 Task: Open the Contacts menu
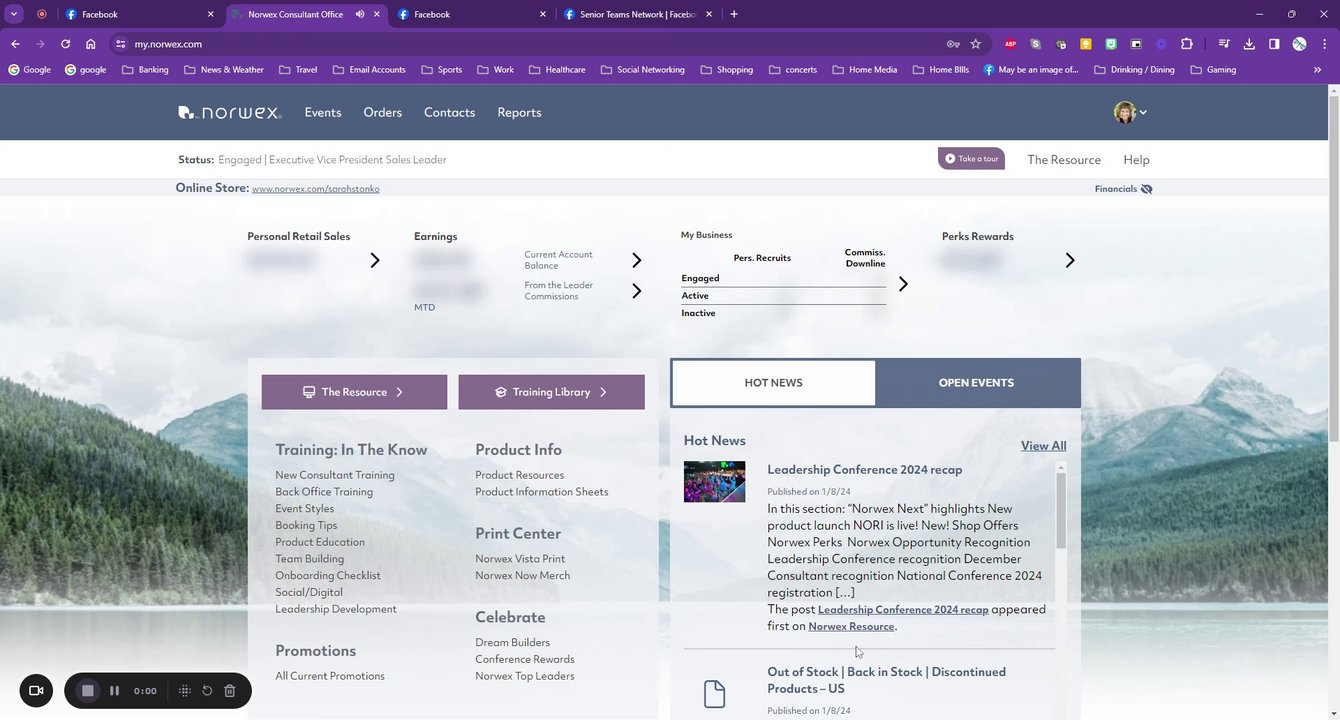(449, 113)
